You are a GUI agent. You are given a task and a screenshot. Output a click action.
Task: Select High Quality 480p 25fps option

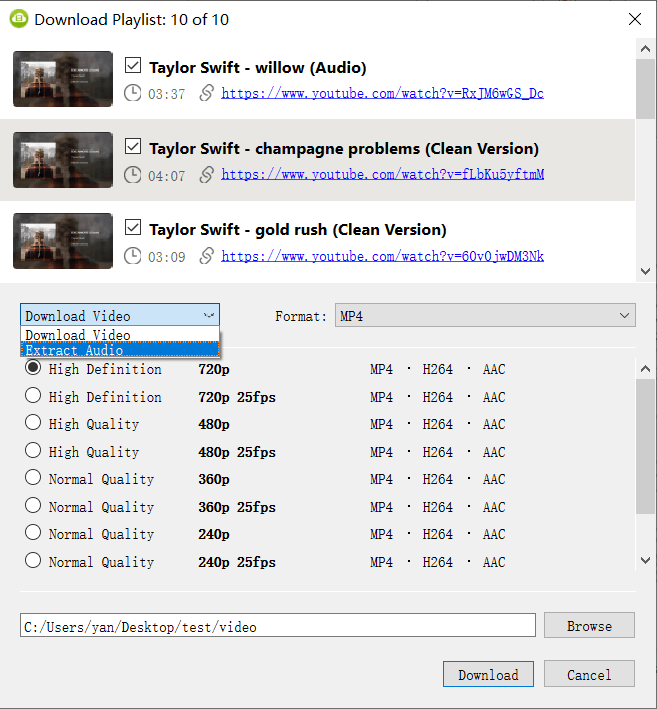coord(33,451)
